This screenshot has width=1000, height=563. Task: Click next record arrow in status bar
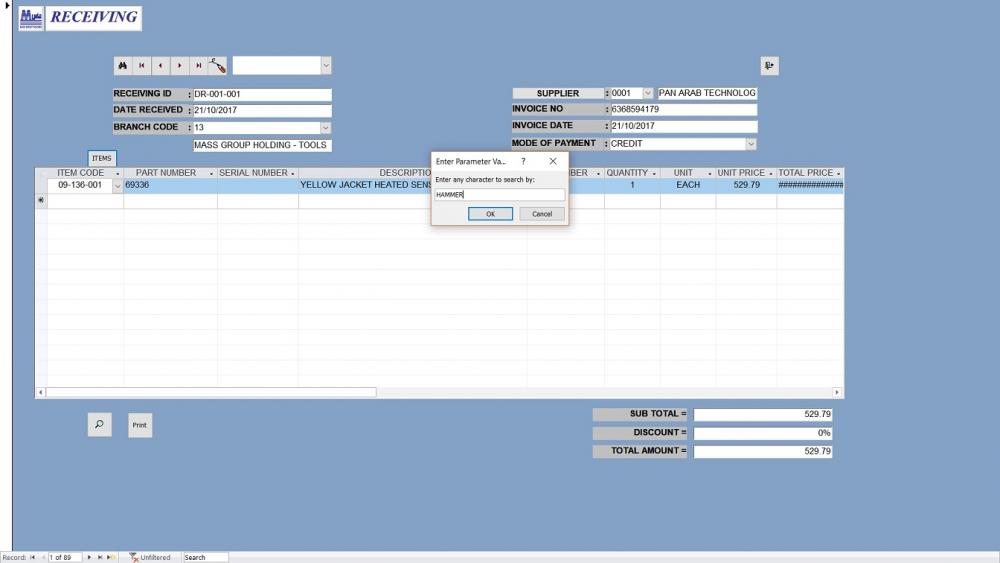coord(89,557)
